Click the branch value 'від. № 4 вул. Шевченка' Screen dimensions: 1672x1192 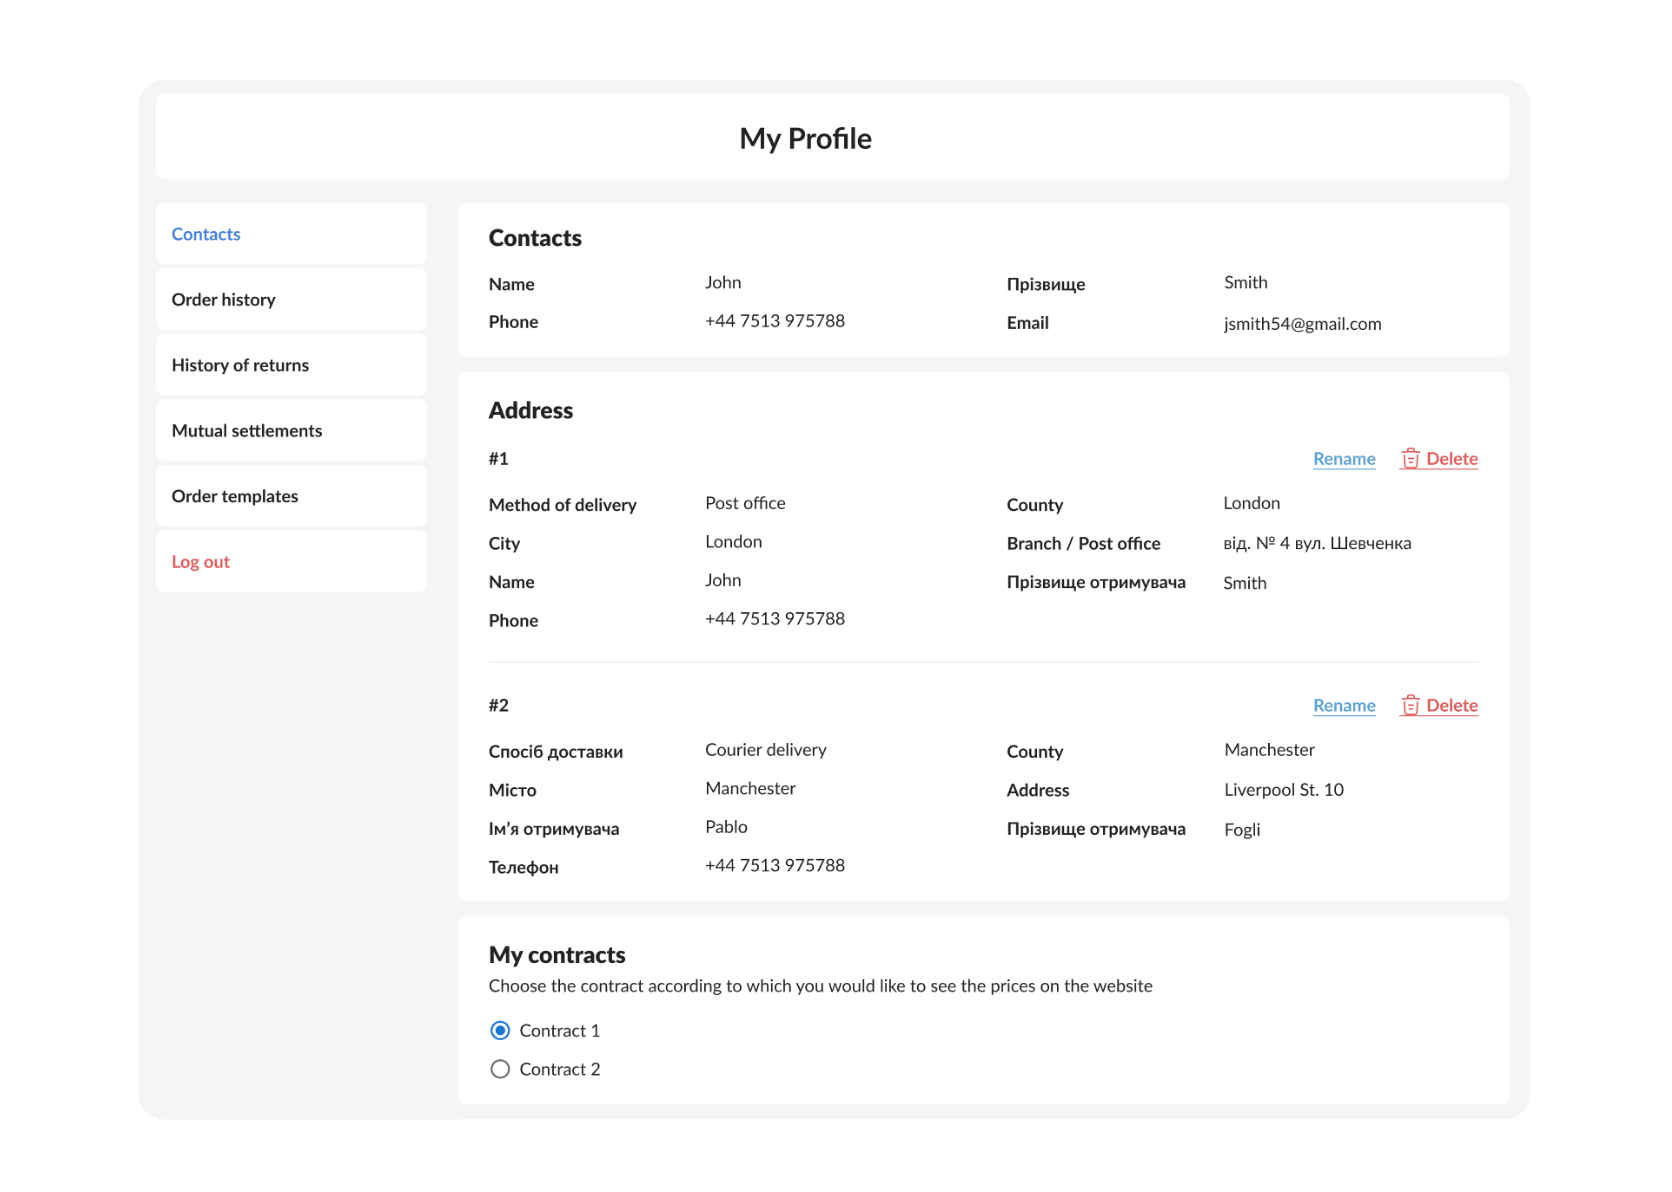(x=1317, y=543)
